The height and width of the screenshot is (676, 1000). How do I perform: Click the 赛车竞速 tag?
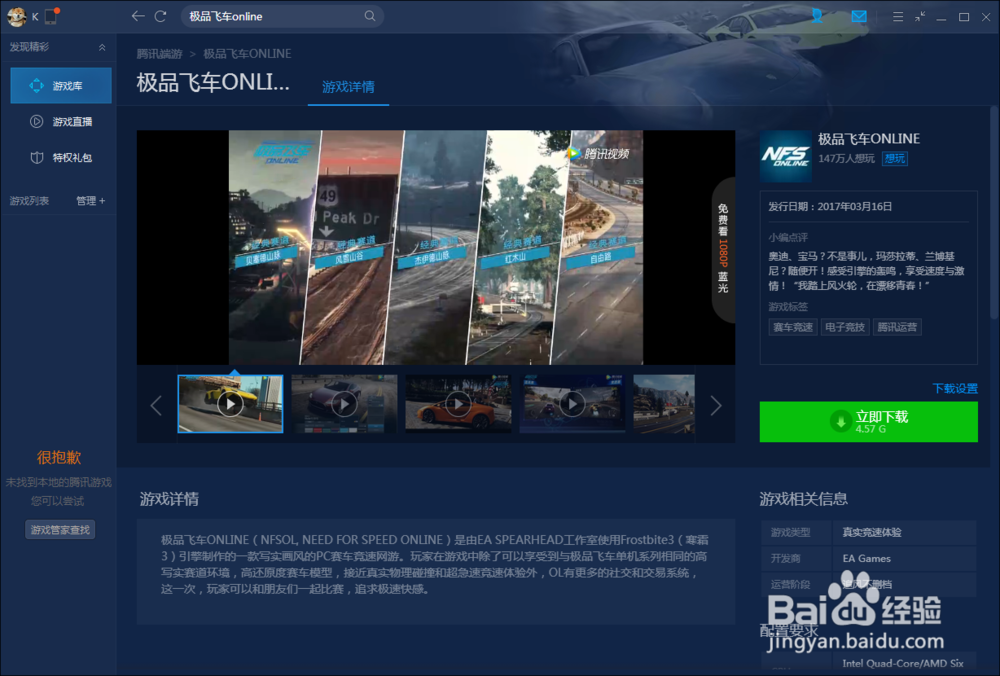(793, 327)
